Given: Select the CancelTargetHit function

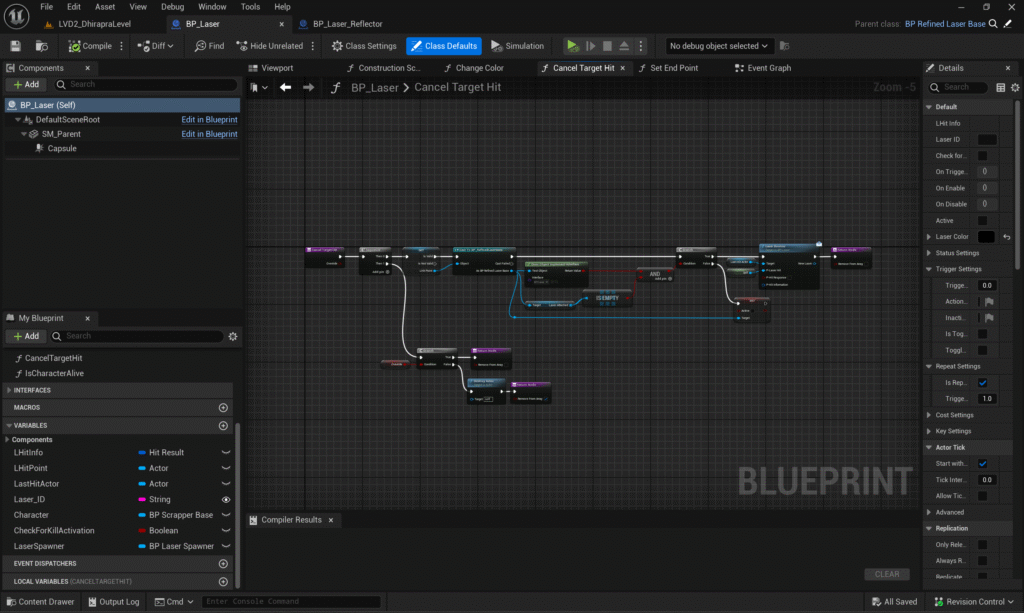Looking at the screenshot, I should click(54, 358).
